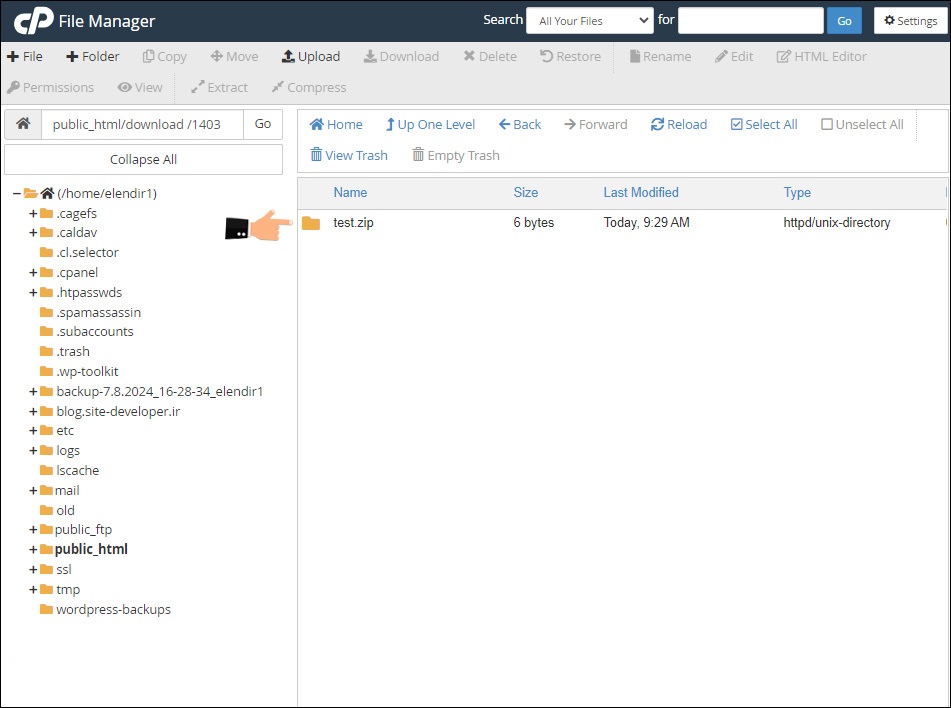Open Settings gear button
This screenshot has height=708, width=951.
[x=910, y=21]
